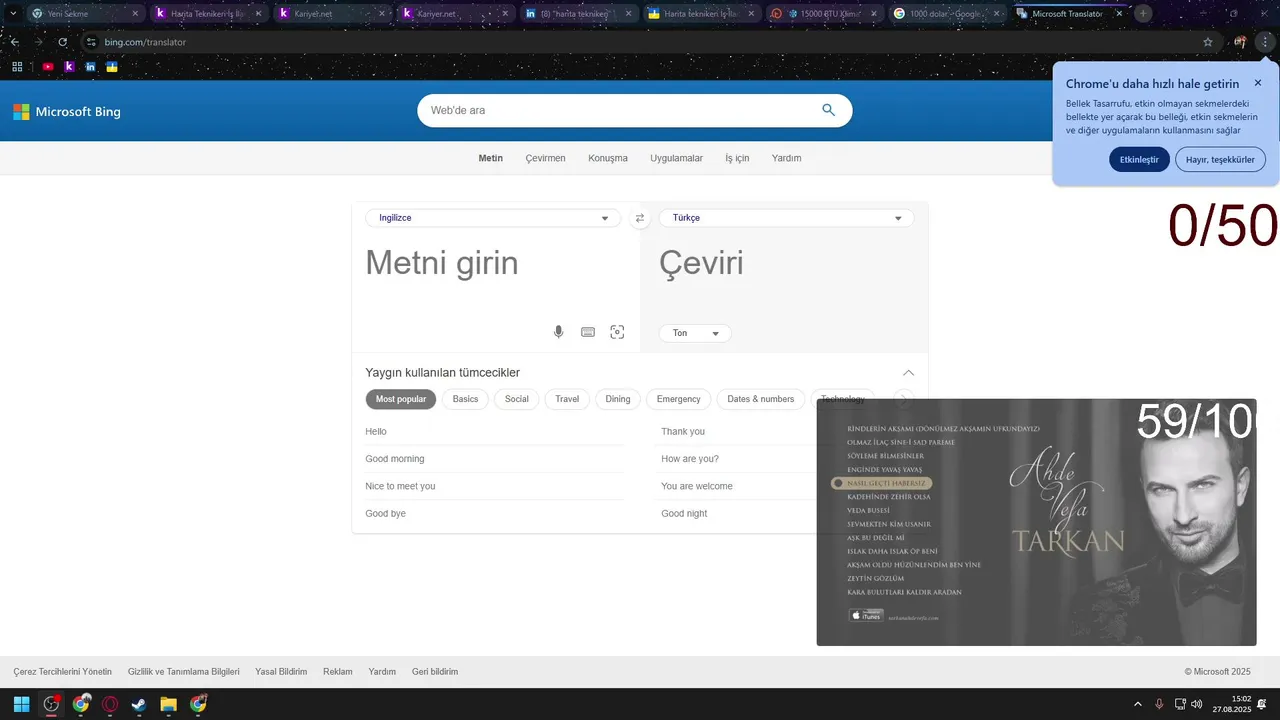Open the Chrome three-dot menu

(1266, 42)
